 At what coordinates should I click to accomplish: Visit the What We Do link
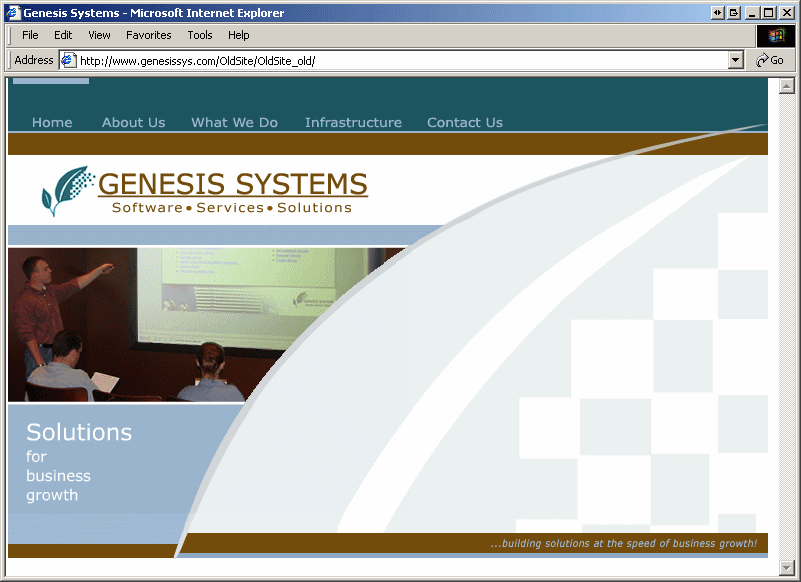click(x=234, y=123)
